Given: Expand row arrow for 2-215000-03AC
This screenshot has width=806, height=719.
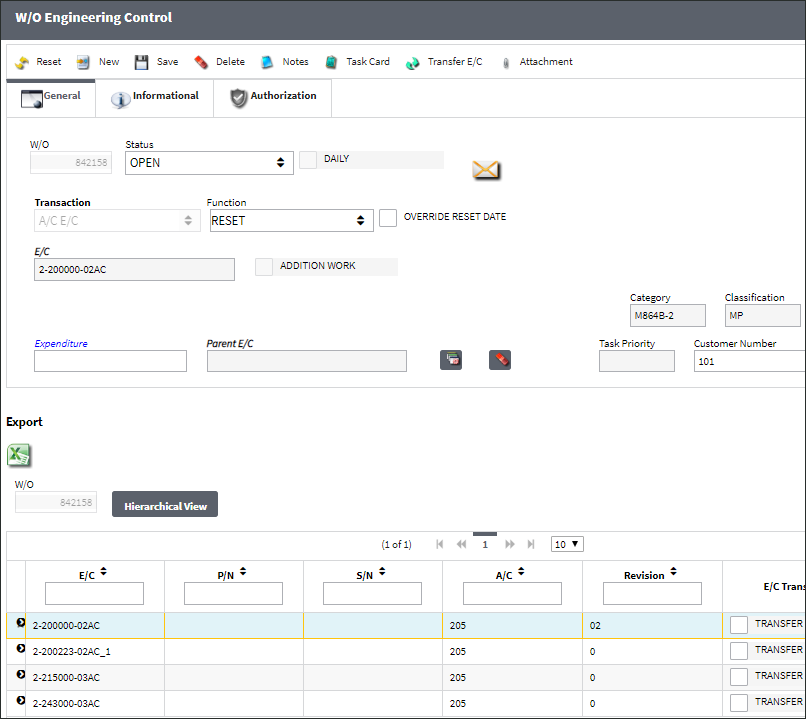Looking at the screenshot, I should click(21, 674).
